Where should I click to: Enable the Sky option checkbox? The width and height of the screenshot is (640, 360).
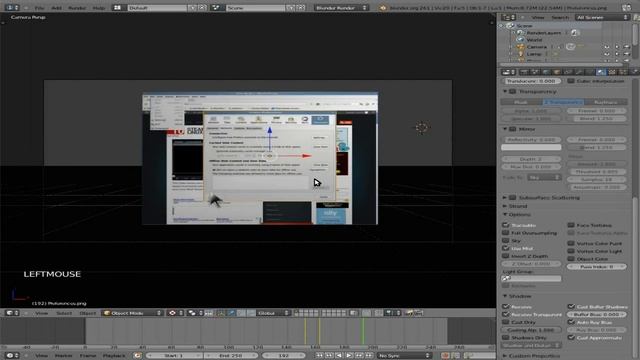click(506, 241)
